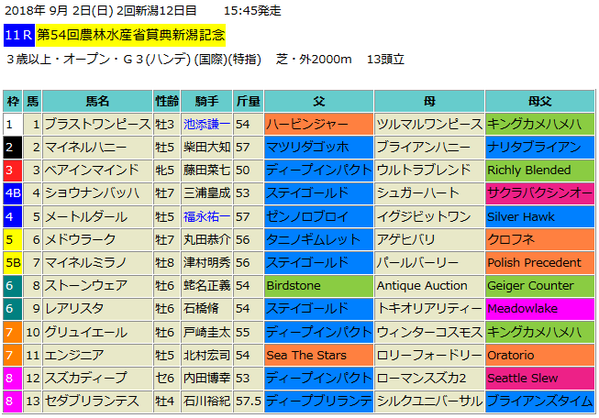Screen dimensions: 599x418
Task: Click sire cell タニノギムレット
Action: 319,240
